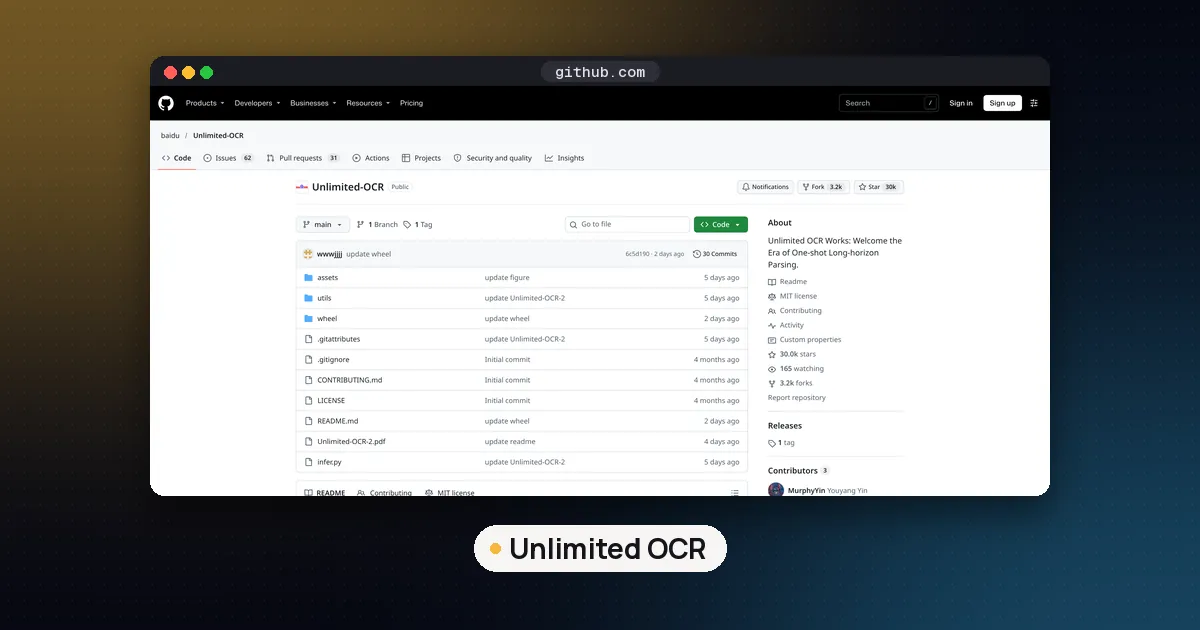1200x630 pixels.
Task: Open the Releases heading link
Action: [785, 426]
